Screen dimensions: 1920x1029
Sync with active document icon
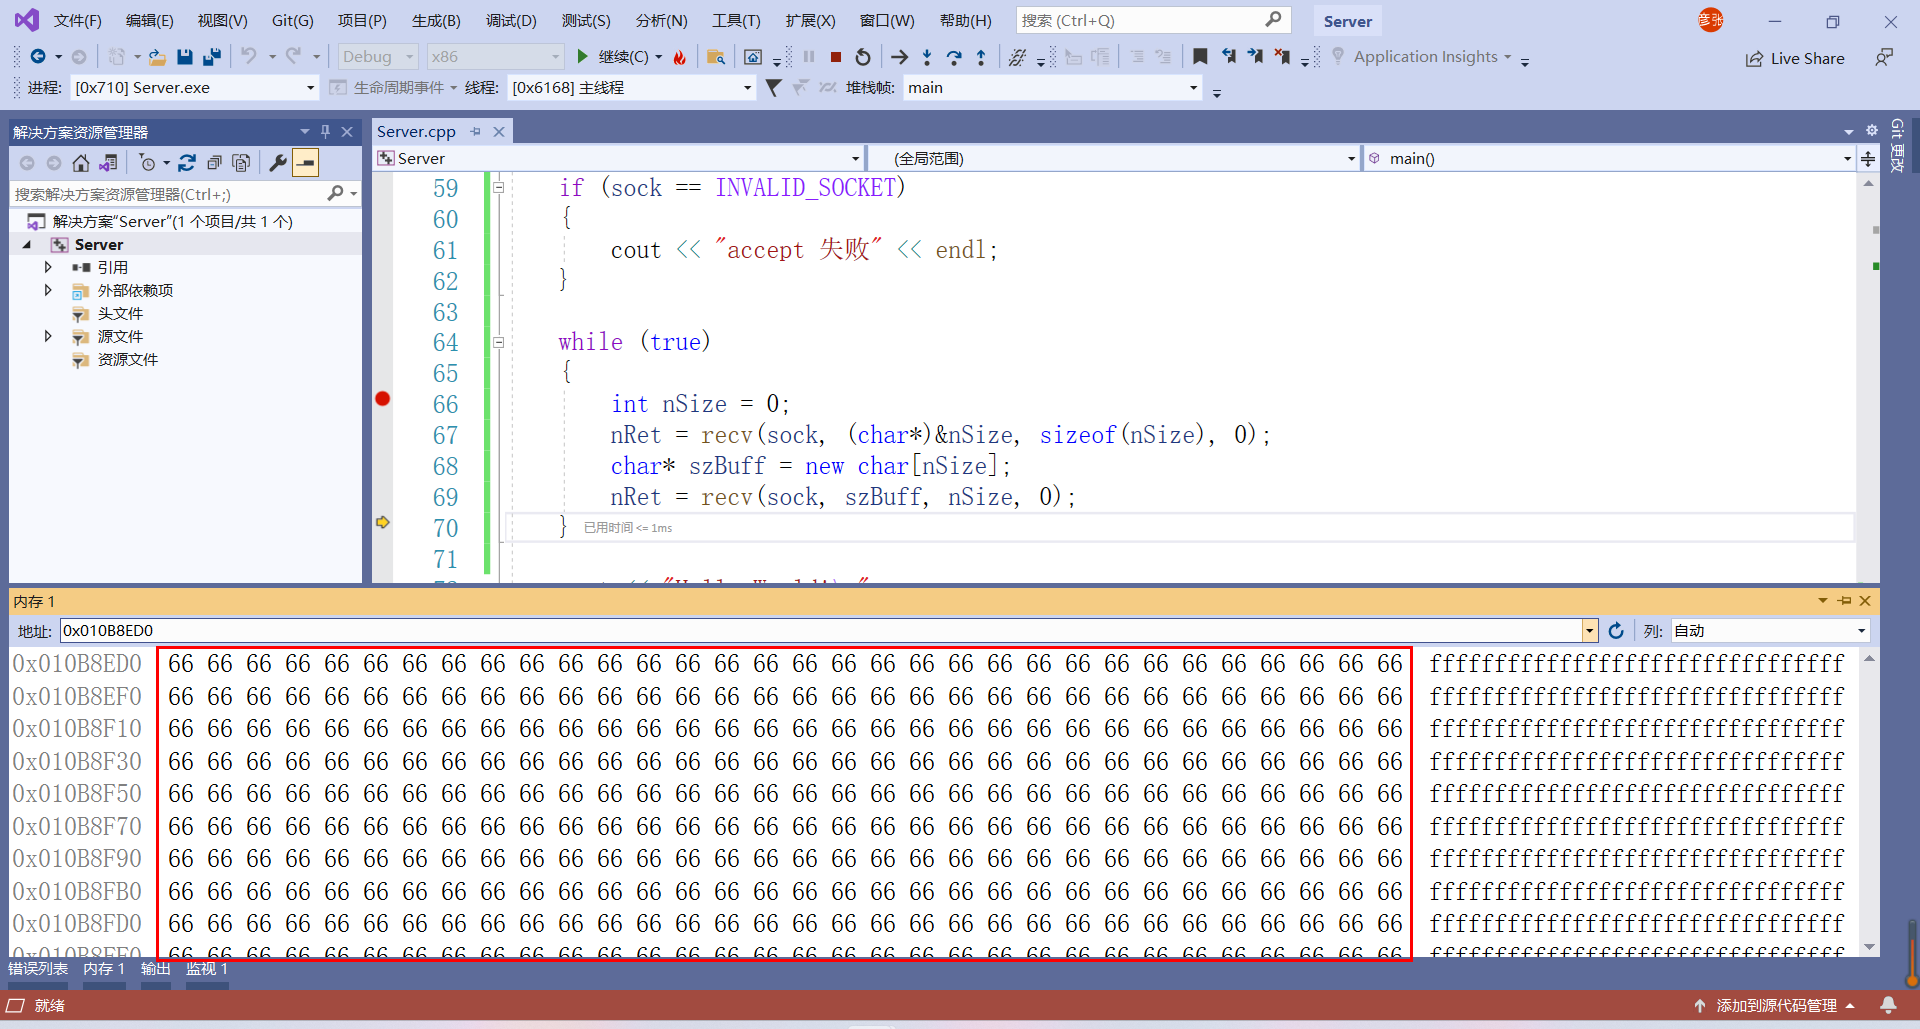[x=187, y=163]
